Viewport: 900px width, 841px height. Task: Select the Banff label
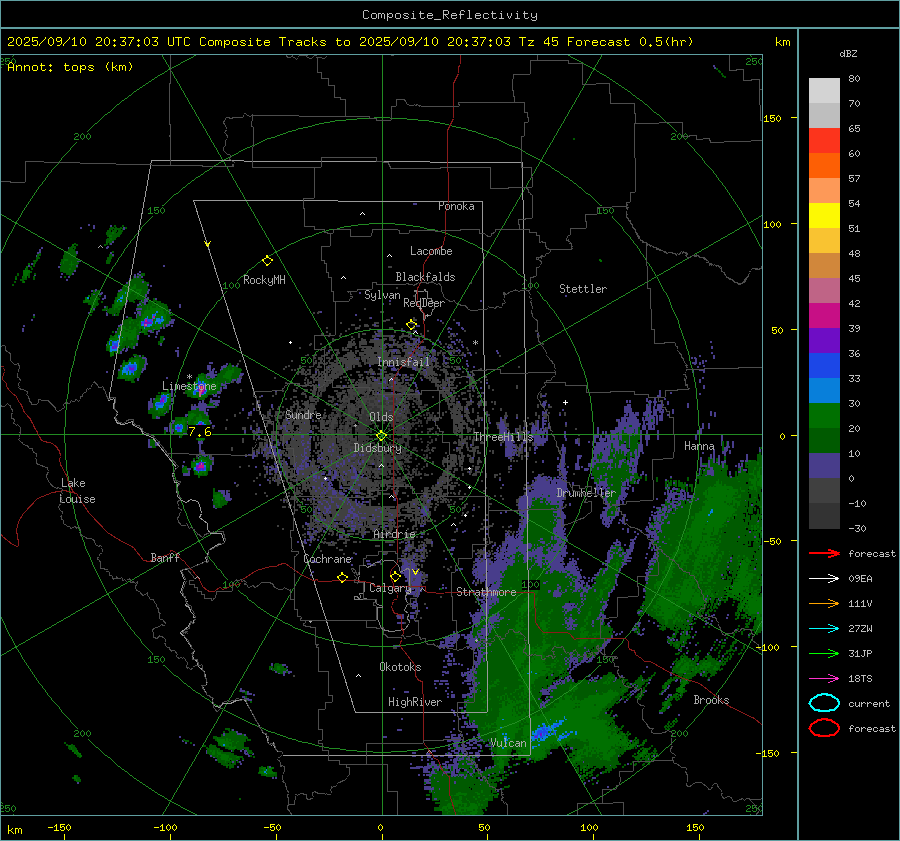coord(165,558)
